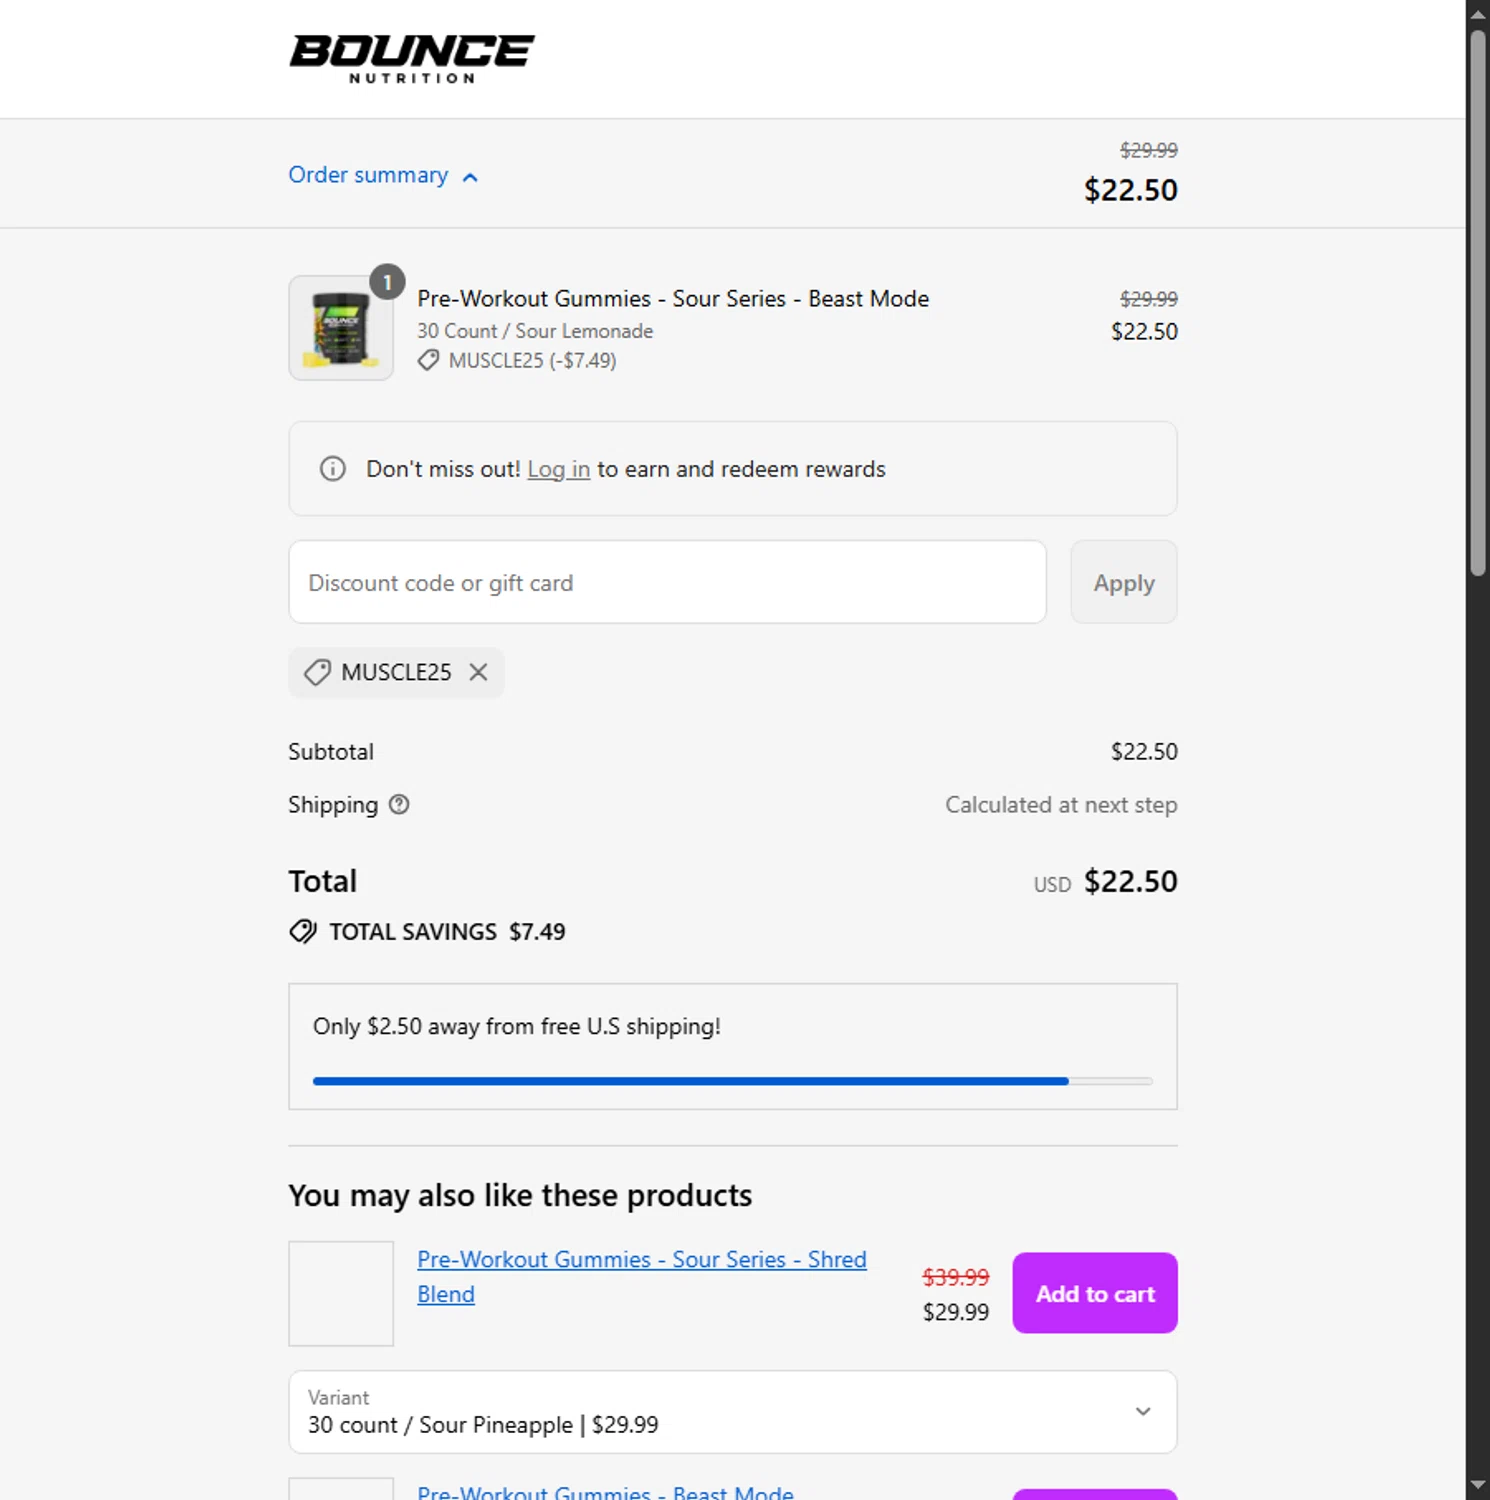Click the Order summary chevron arrow
This screenshot has height=1500, width=1490.
coord(470,177)
